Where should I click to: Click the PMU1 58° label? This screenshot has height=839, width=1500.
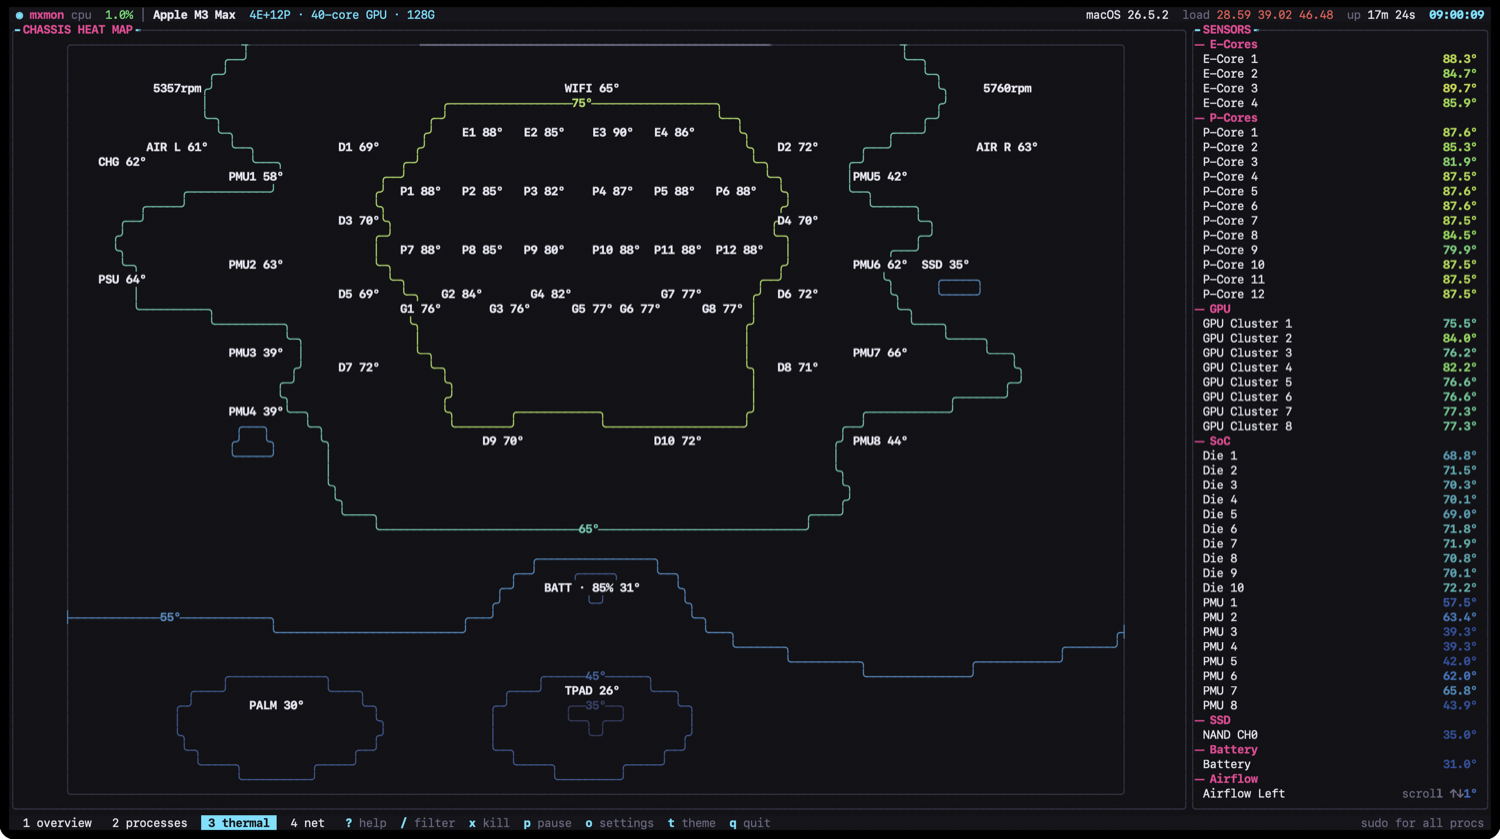click(255, 177)
